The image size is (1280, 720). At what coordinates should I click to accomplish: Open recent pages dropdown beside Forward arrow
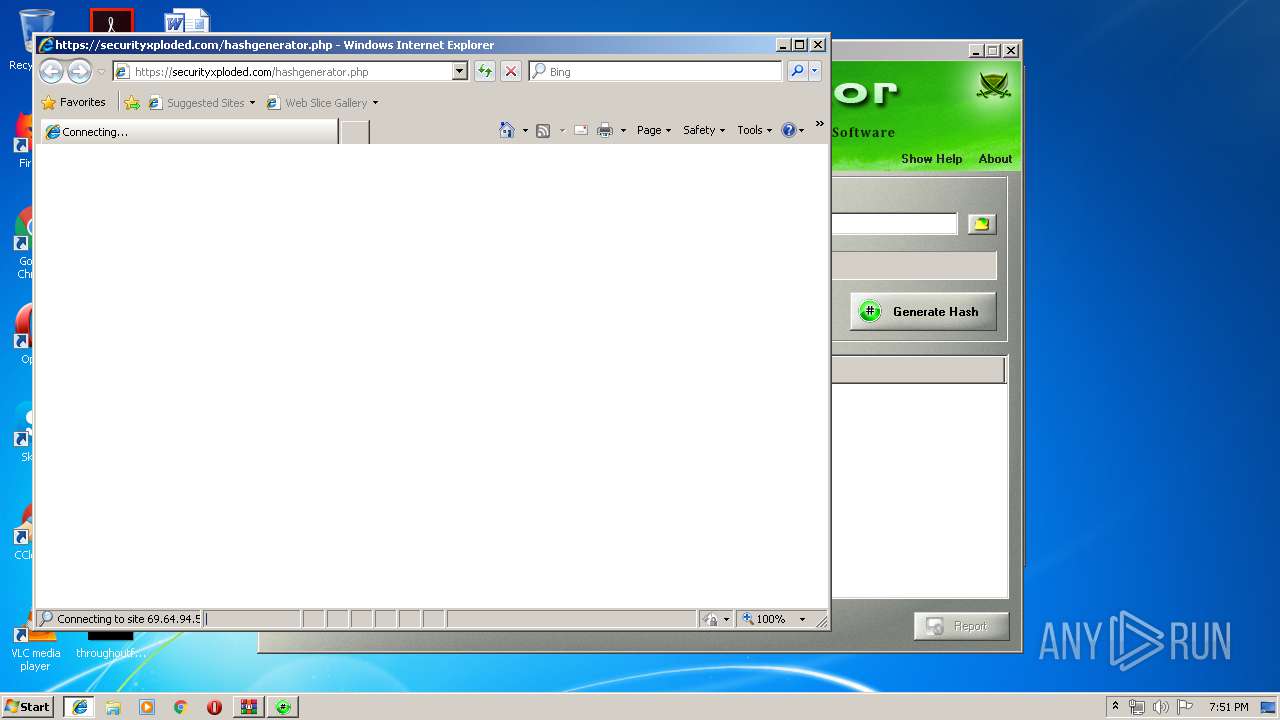click(x=101, y=72)
